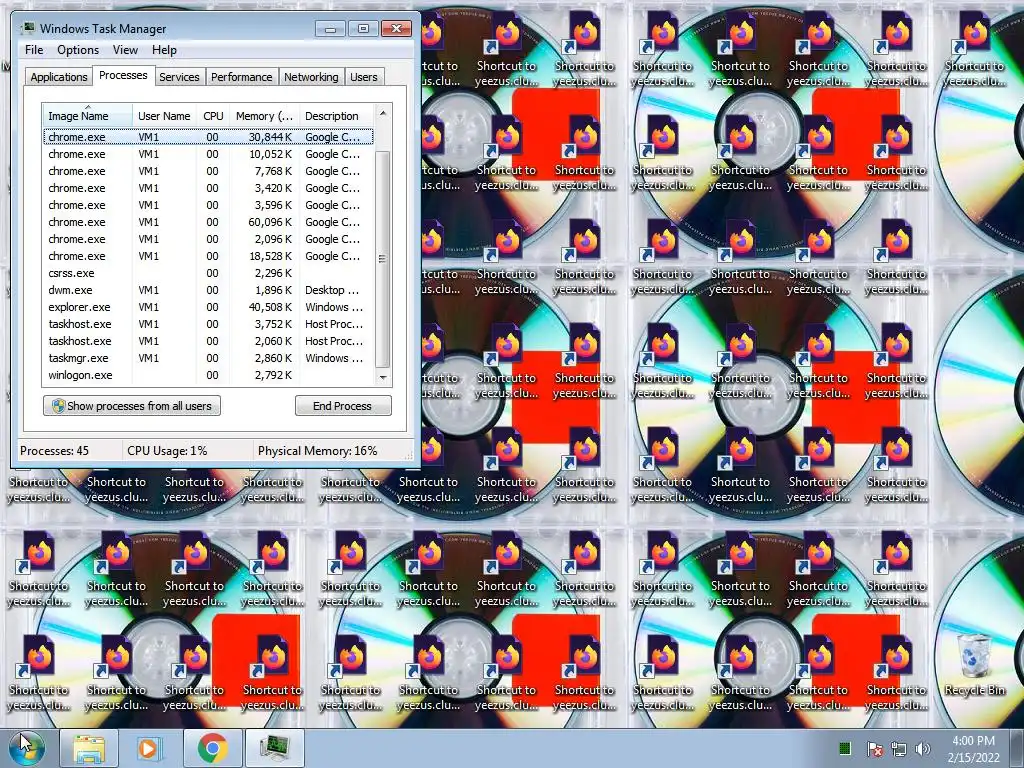Click the Task Manager title bar icon
The height and width of the screenshot is (768, 1024).
click(28, 28)
